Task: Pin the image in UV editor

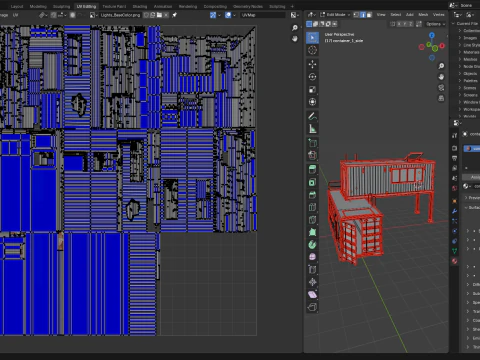Action: (174, 15)
